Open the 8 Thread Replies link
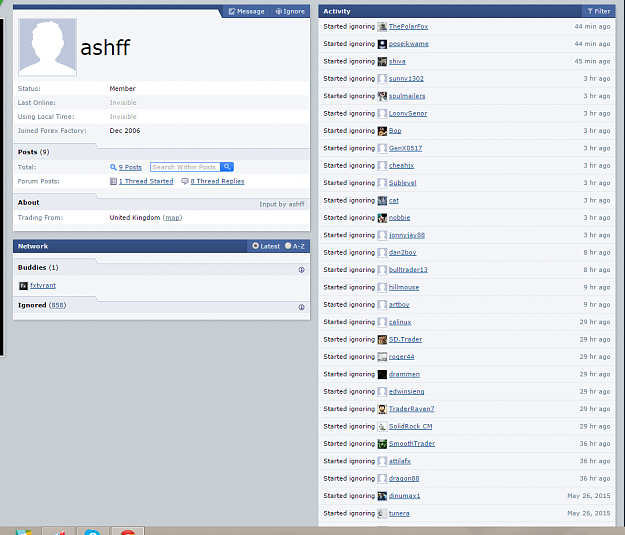The height and width of the screenshot is (535, 625). pyautogui.click(x=217, y=181)
